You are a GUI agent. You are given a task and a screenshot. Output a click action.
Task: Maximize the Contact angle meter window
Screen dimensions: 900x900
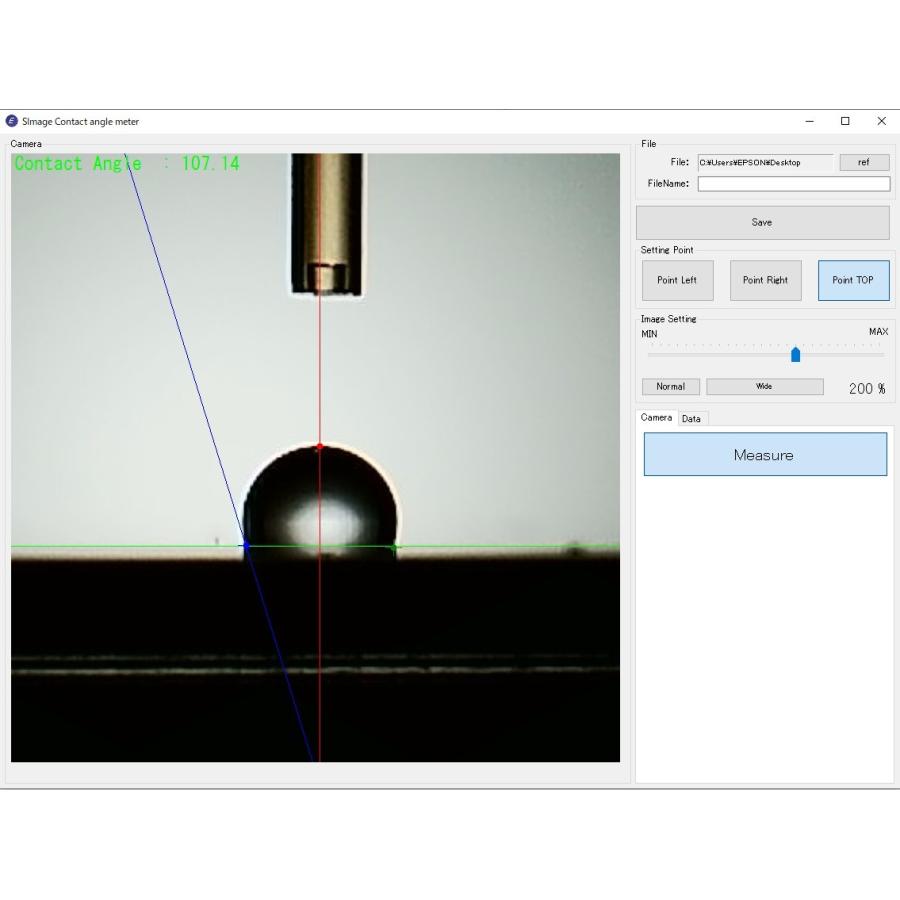point(845,121)
